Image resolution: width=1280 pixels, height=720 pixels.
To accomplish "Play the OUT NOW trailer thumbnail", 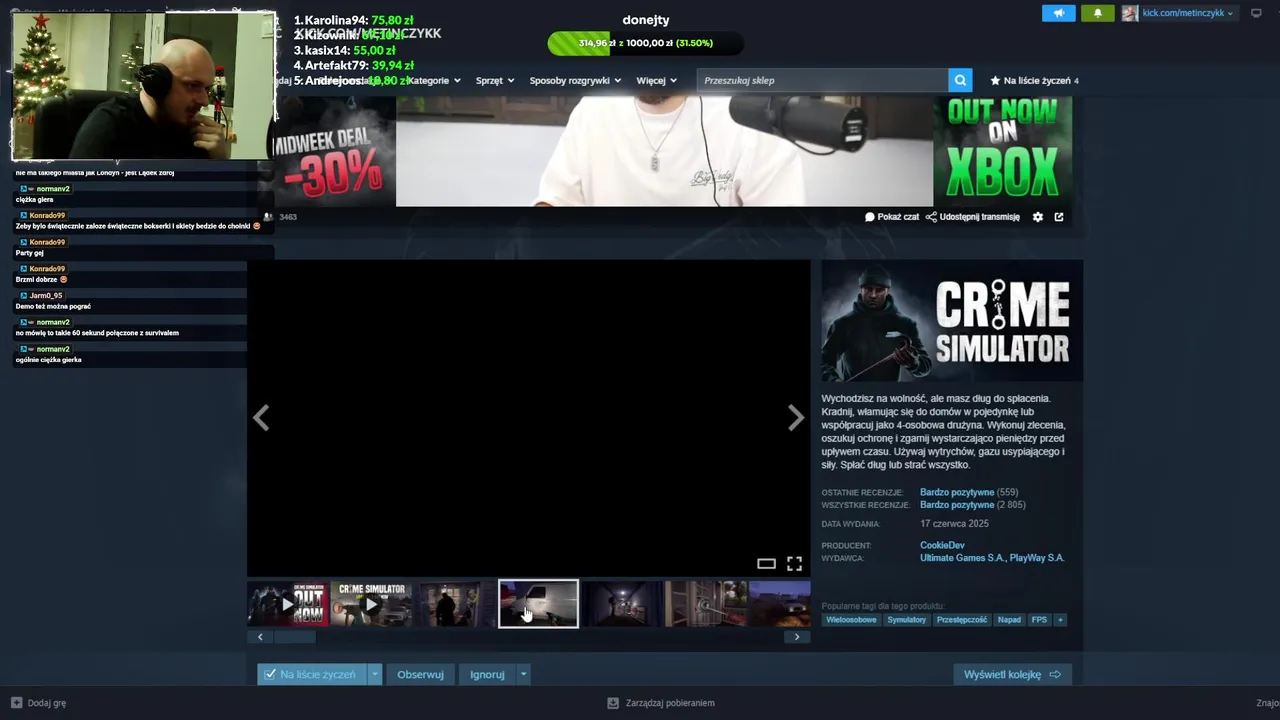I will 288,604.
